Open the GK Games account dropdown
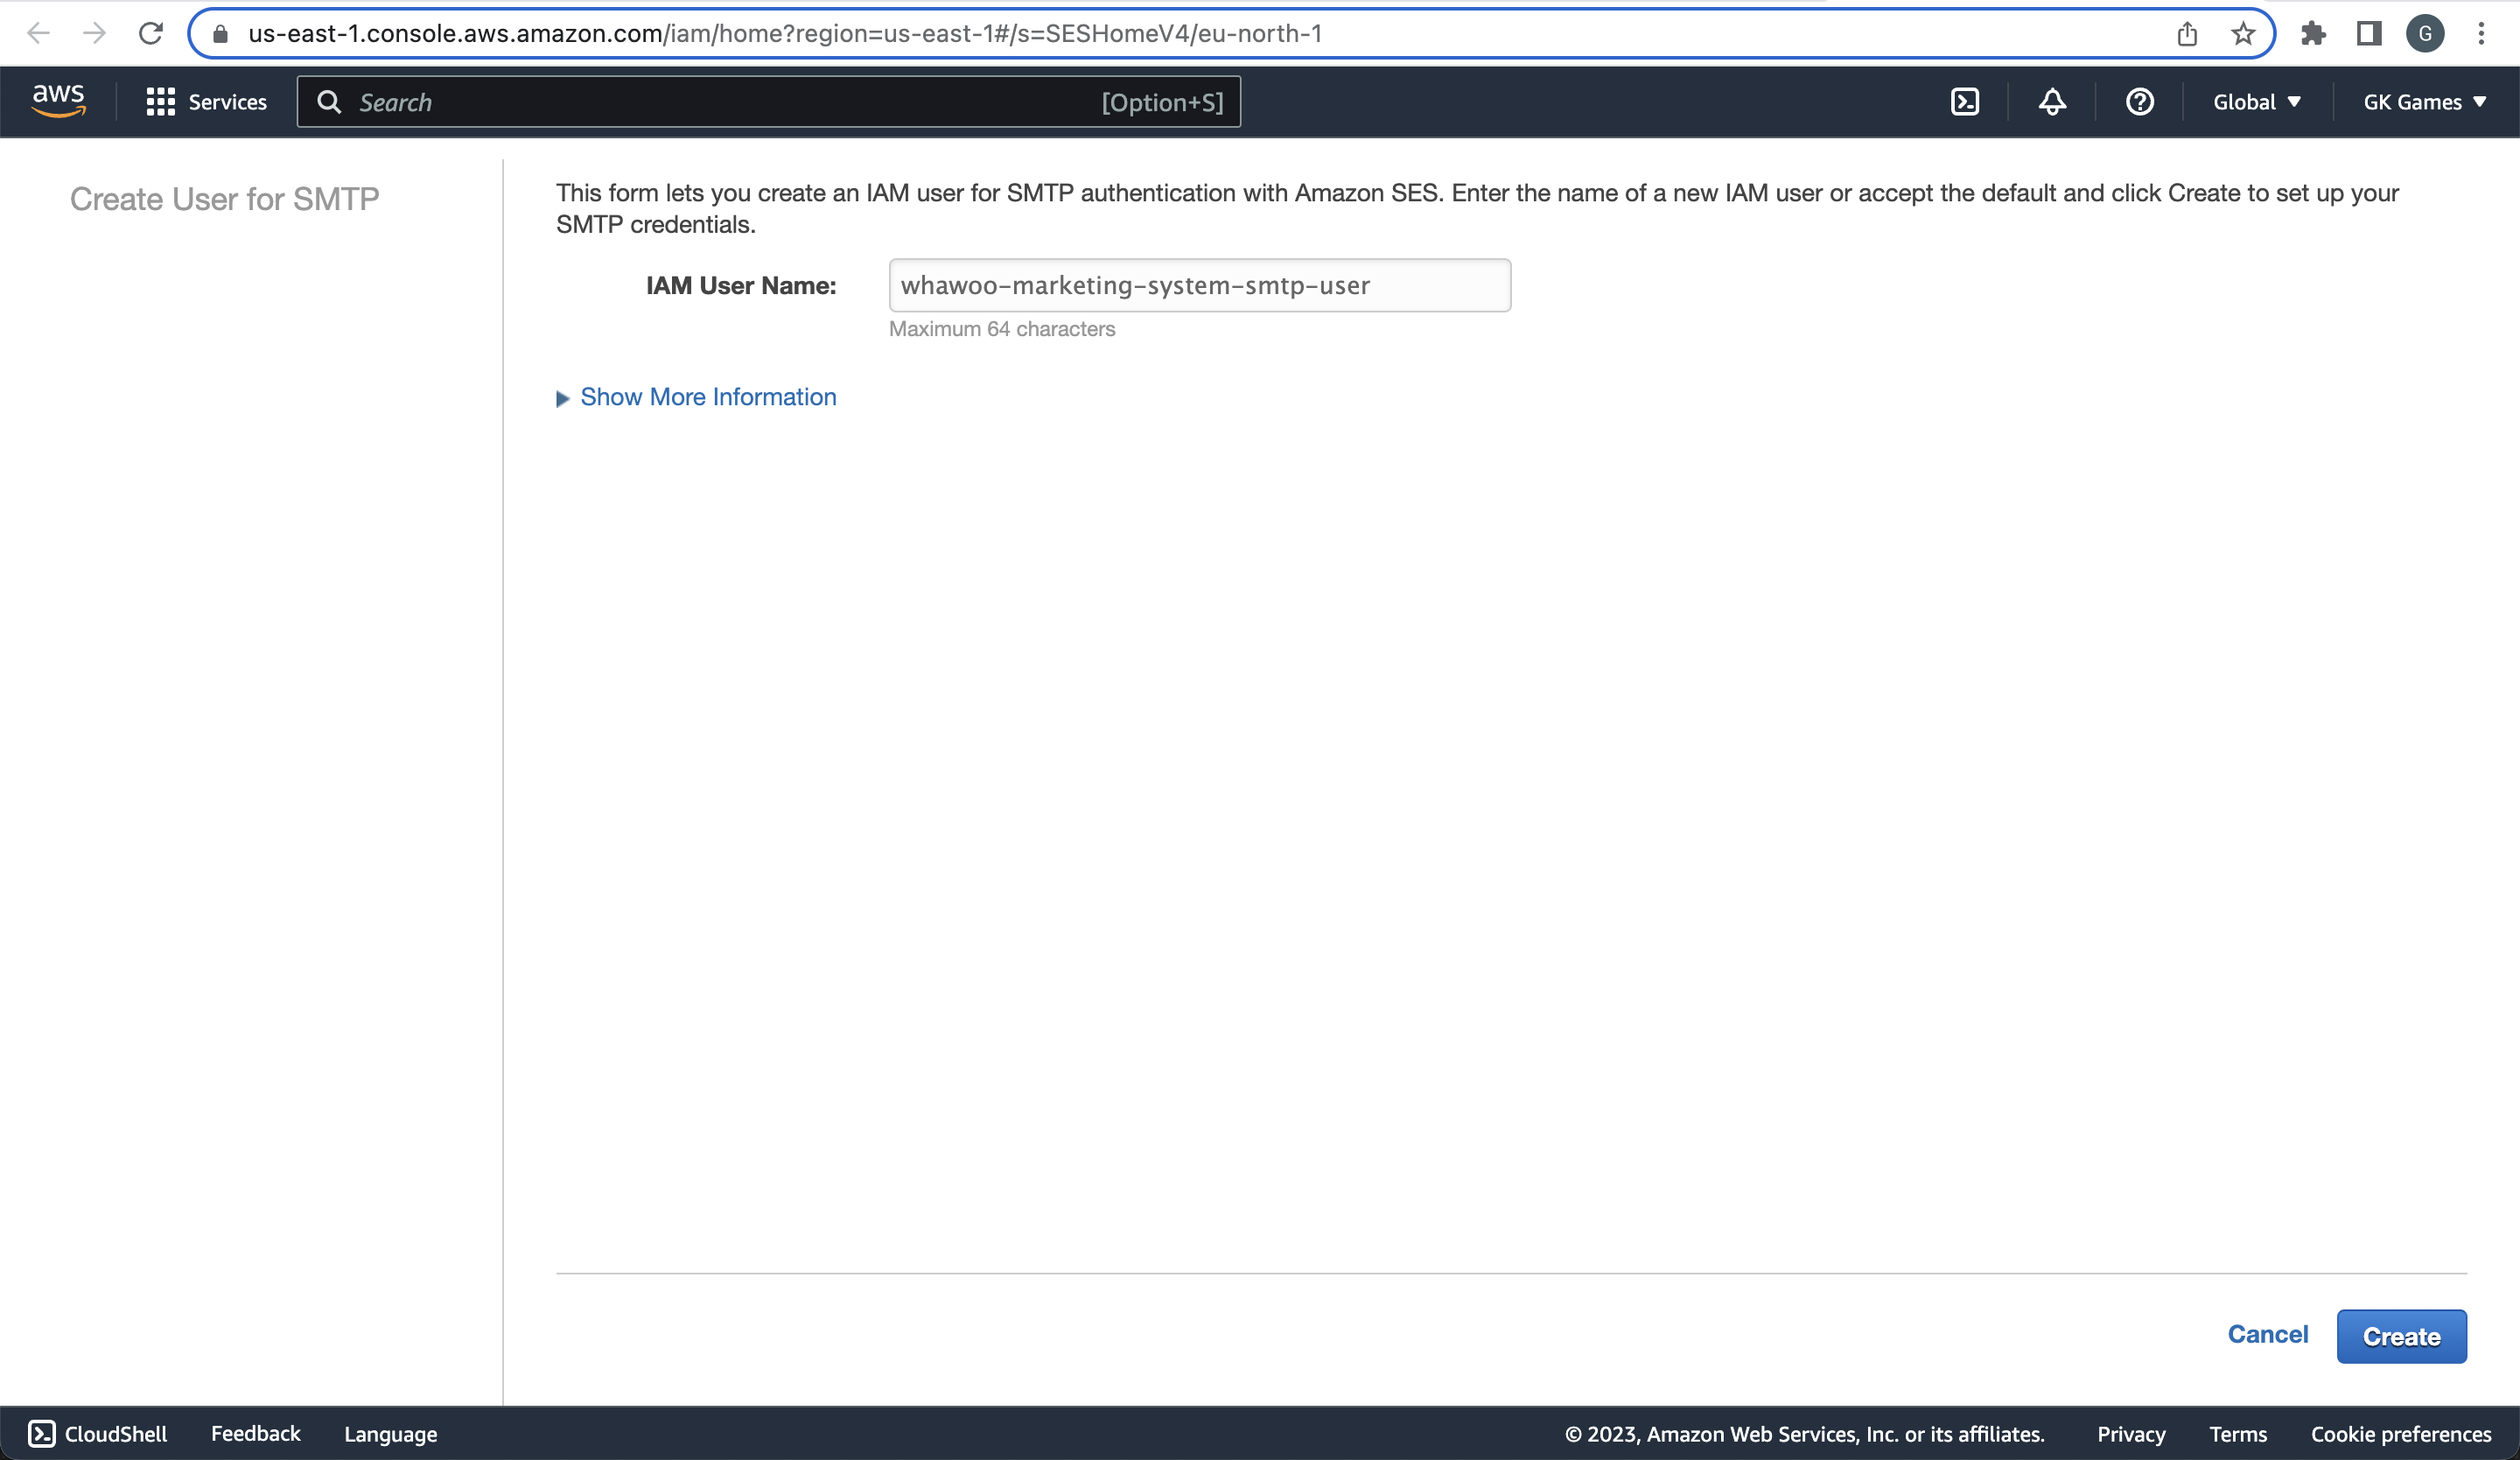This screenshot has height=1460, width=2520. [x=2425, y=101]
